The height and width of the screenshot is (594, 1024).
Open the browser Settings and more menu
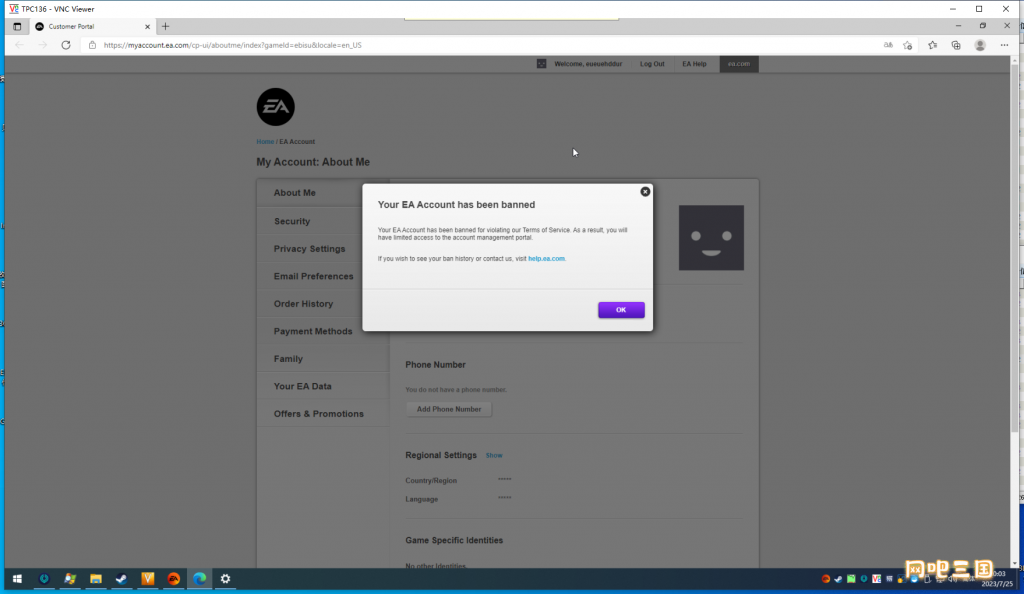pyautogui.click(x=1004, y=45)
